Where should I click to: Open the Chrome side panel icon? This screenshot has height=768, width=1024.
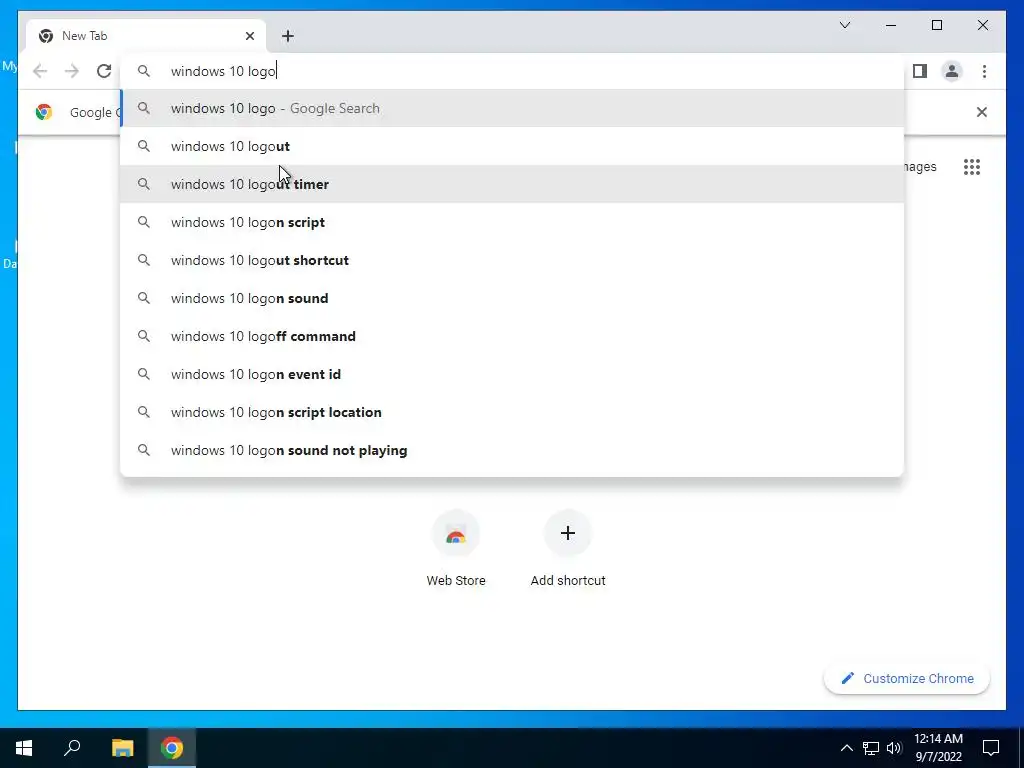(920, 71)
